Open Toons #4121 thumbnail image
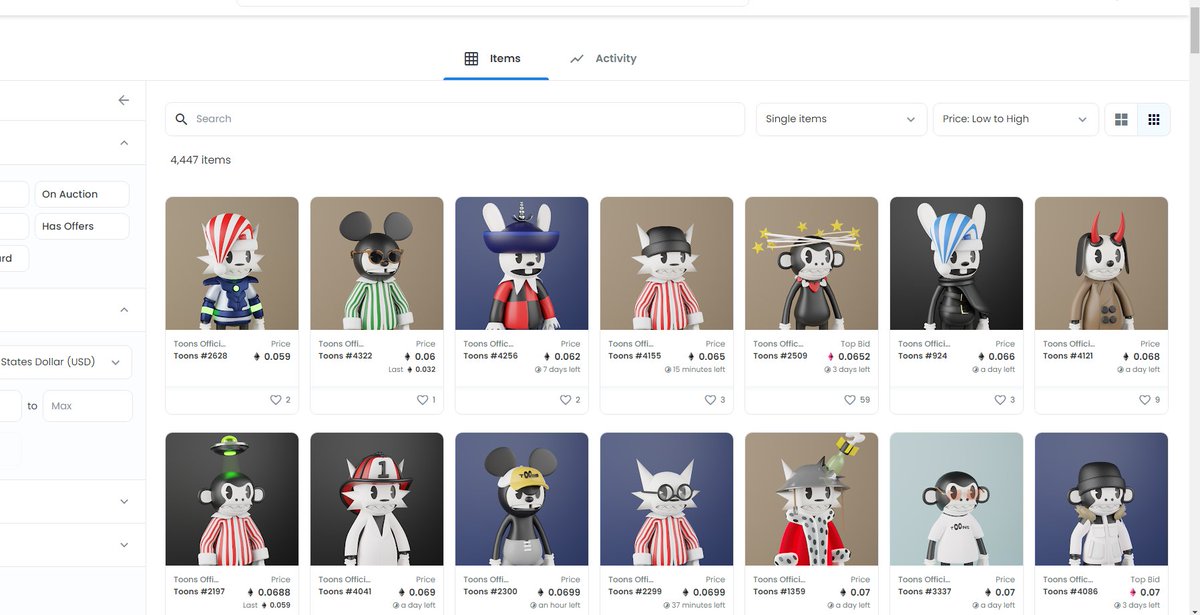 (1102, 263)
